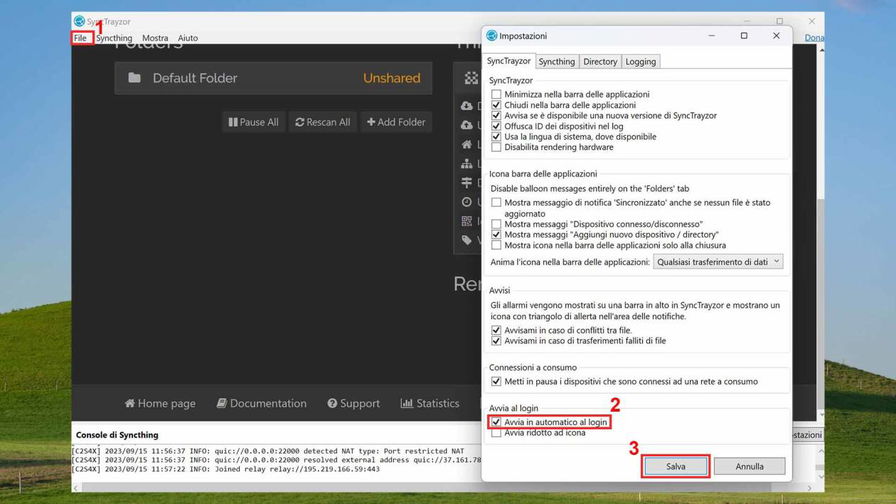Click the upload rate cloud icon

pos(467,125)
